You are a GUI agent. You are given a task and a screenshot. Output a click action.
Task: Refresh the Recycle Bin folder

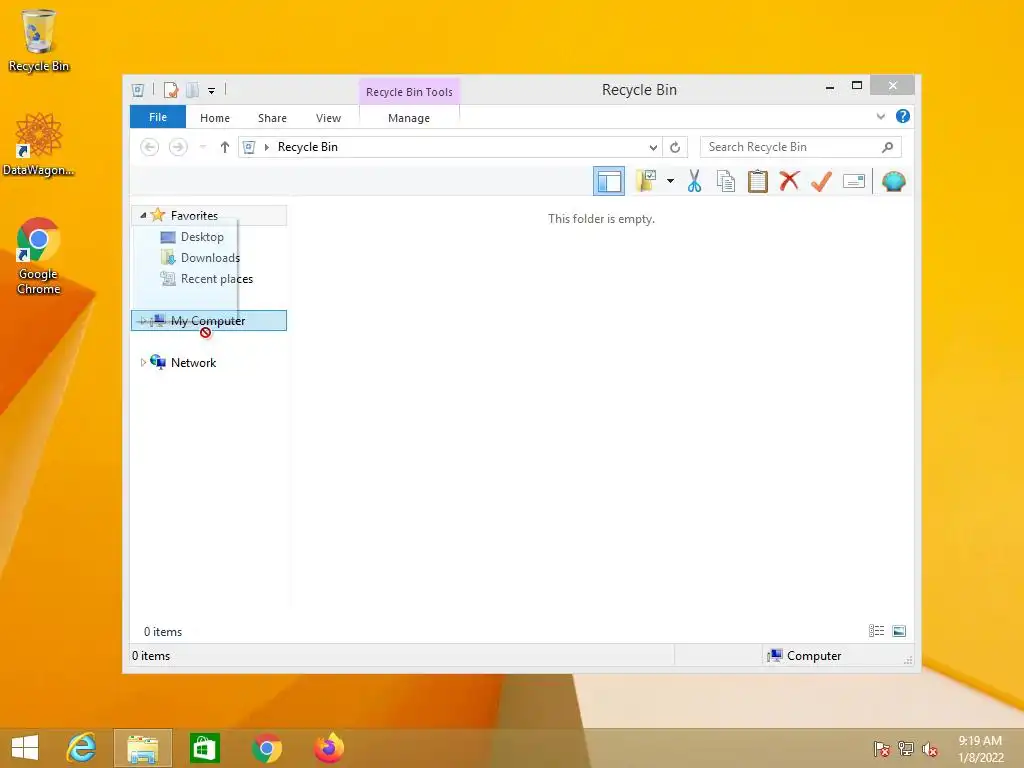(675, 147)
